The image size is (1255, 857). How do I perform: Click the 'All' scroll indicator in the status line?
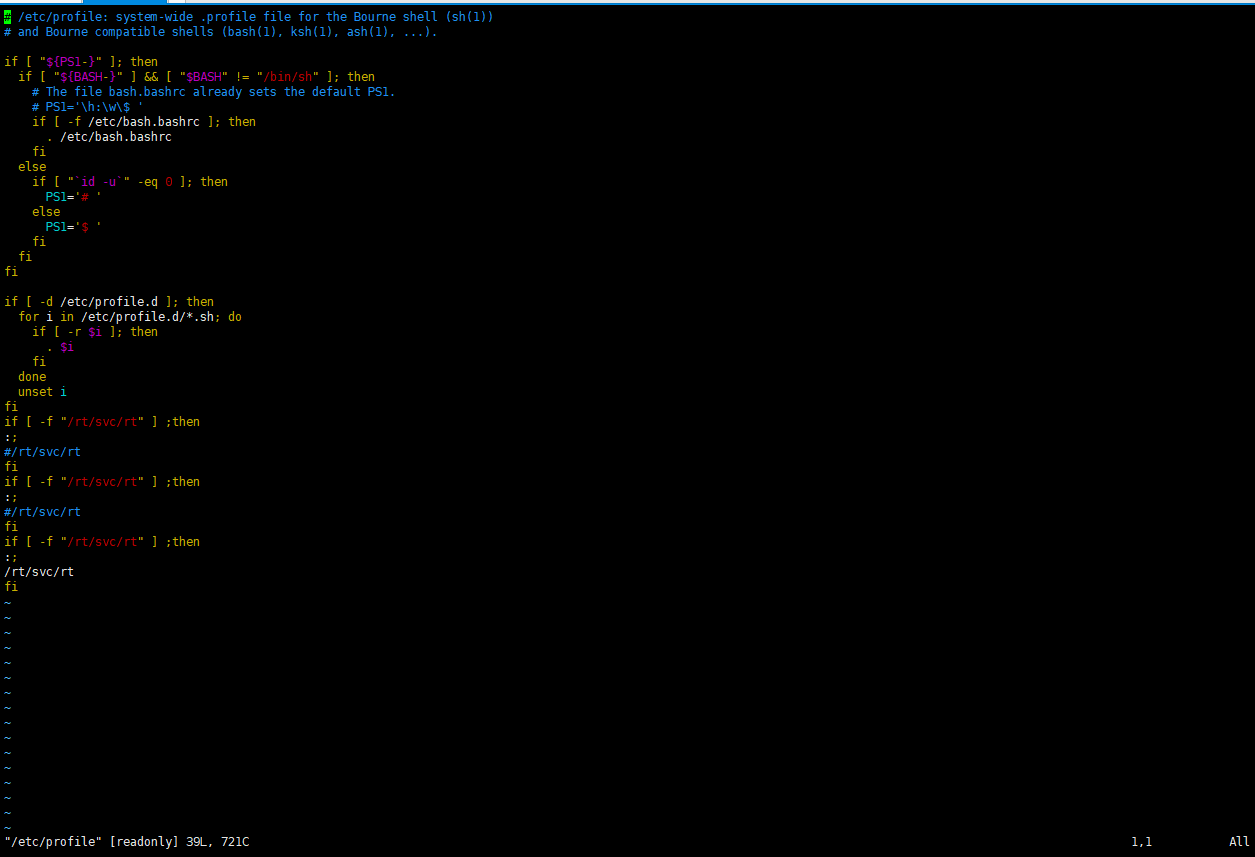click(x=1239, y=842)
